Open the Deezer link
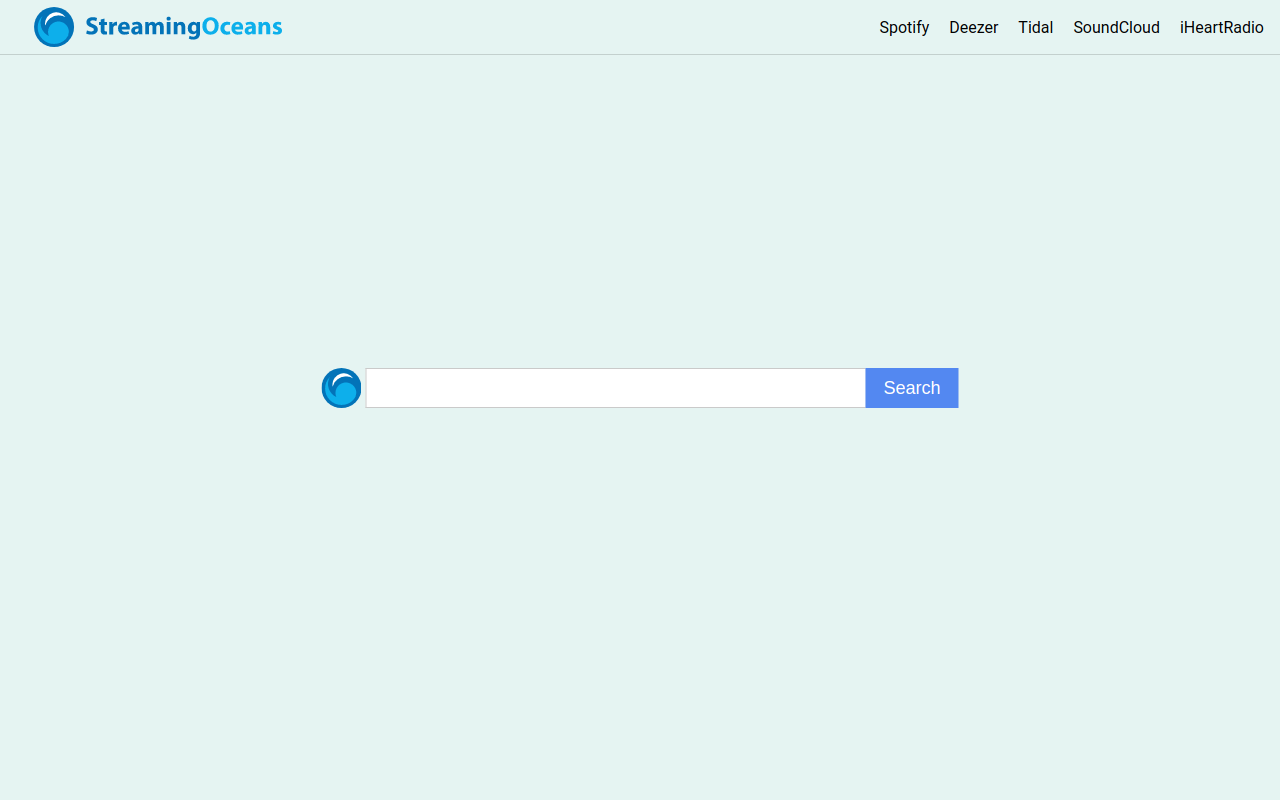Screen dimensions: 1280x800 974,28
